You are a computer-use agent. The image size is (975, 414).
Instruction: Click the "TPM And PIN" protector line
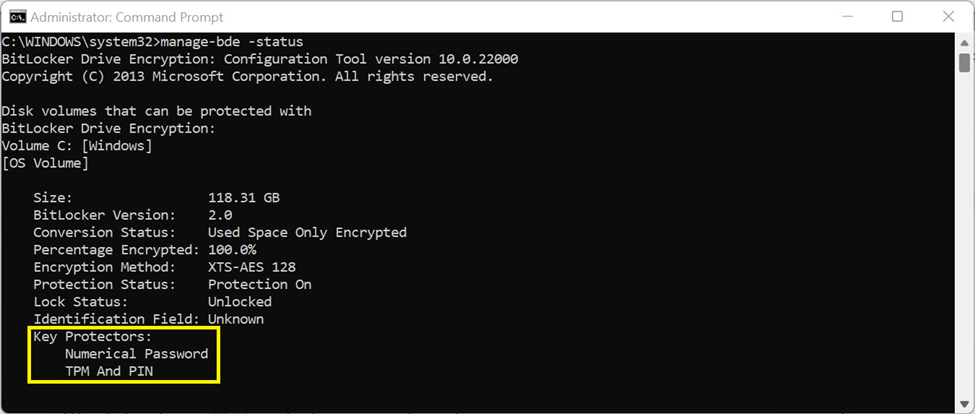point(109,371)
